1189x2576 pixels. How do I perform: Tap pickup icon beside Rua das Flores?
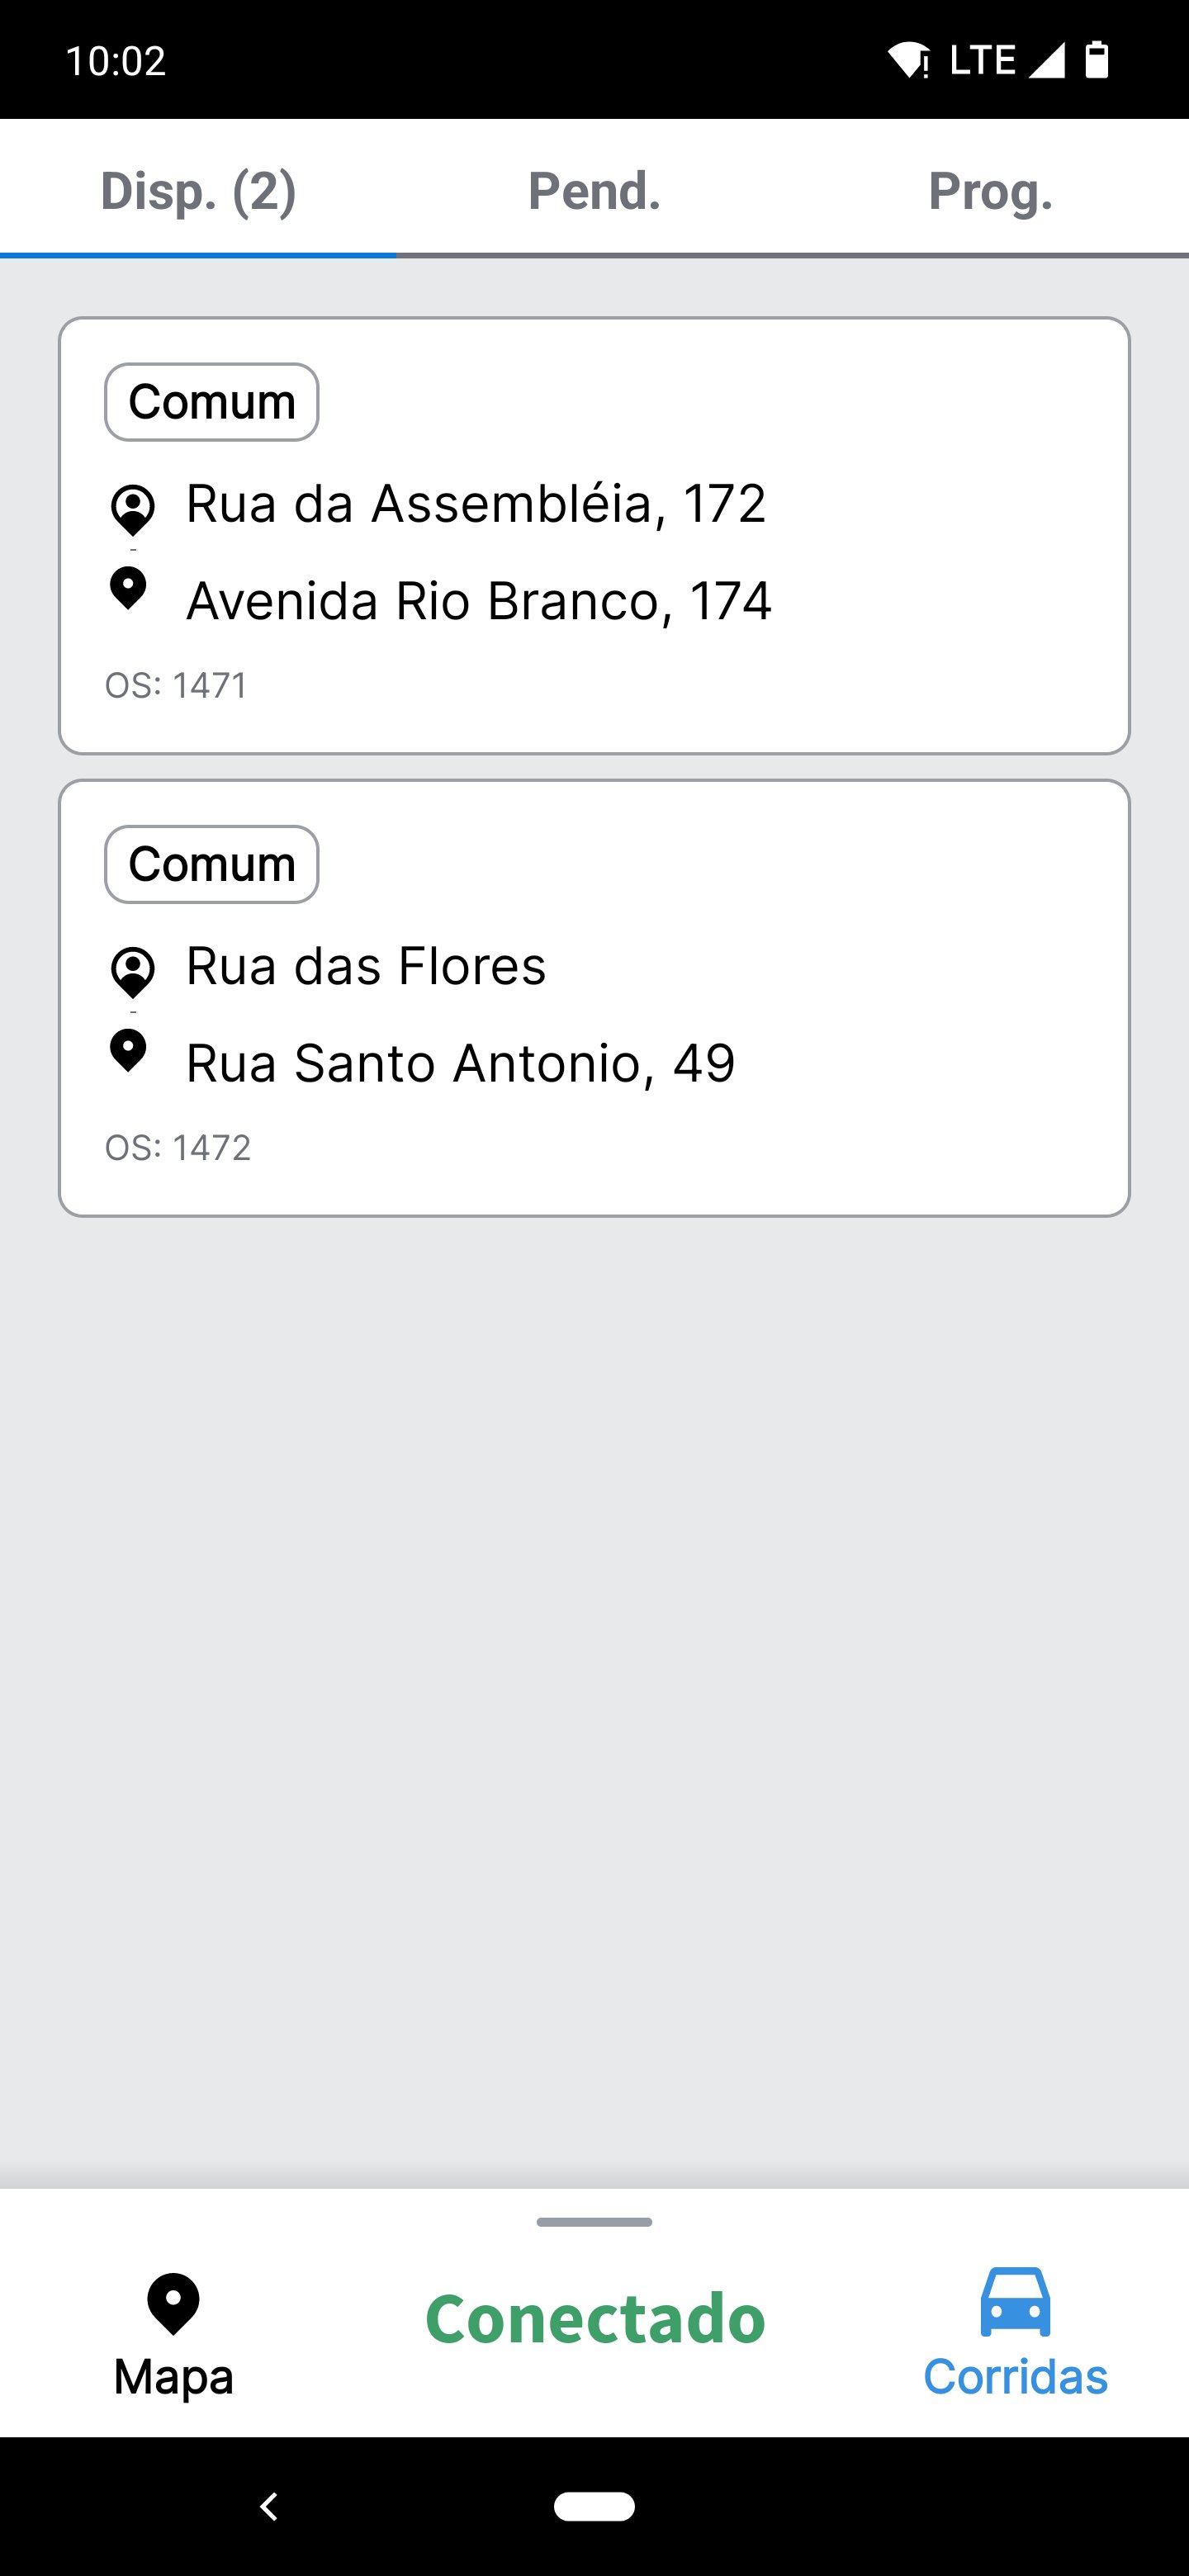pyautogui.click(x=132, y=972)
